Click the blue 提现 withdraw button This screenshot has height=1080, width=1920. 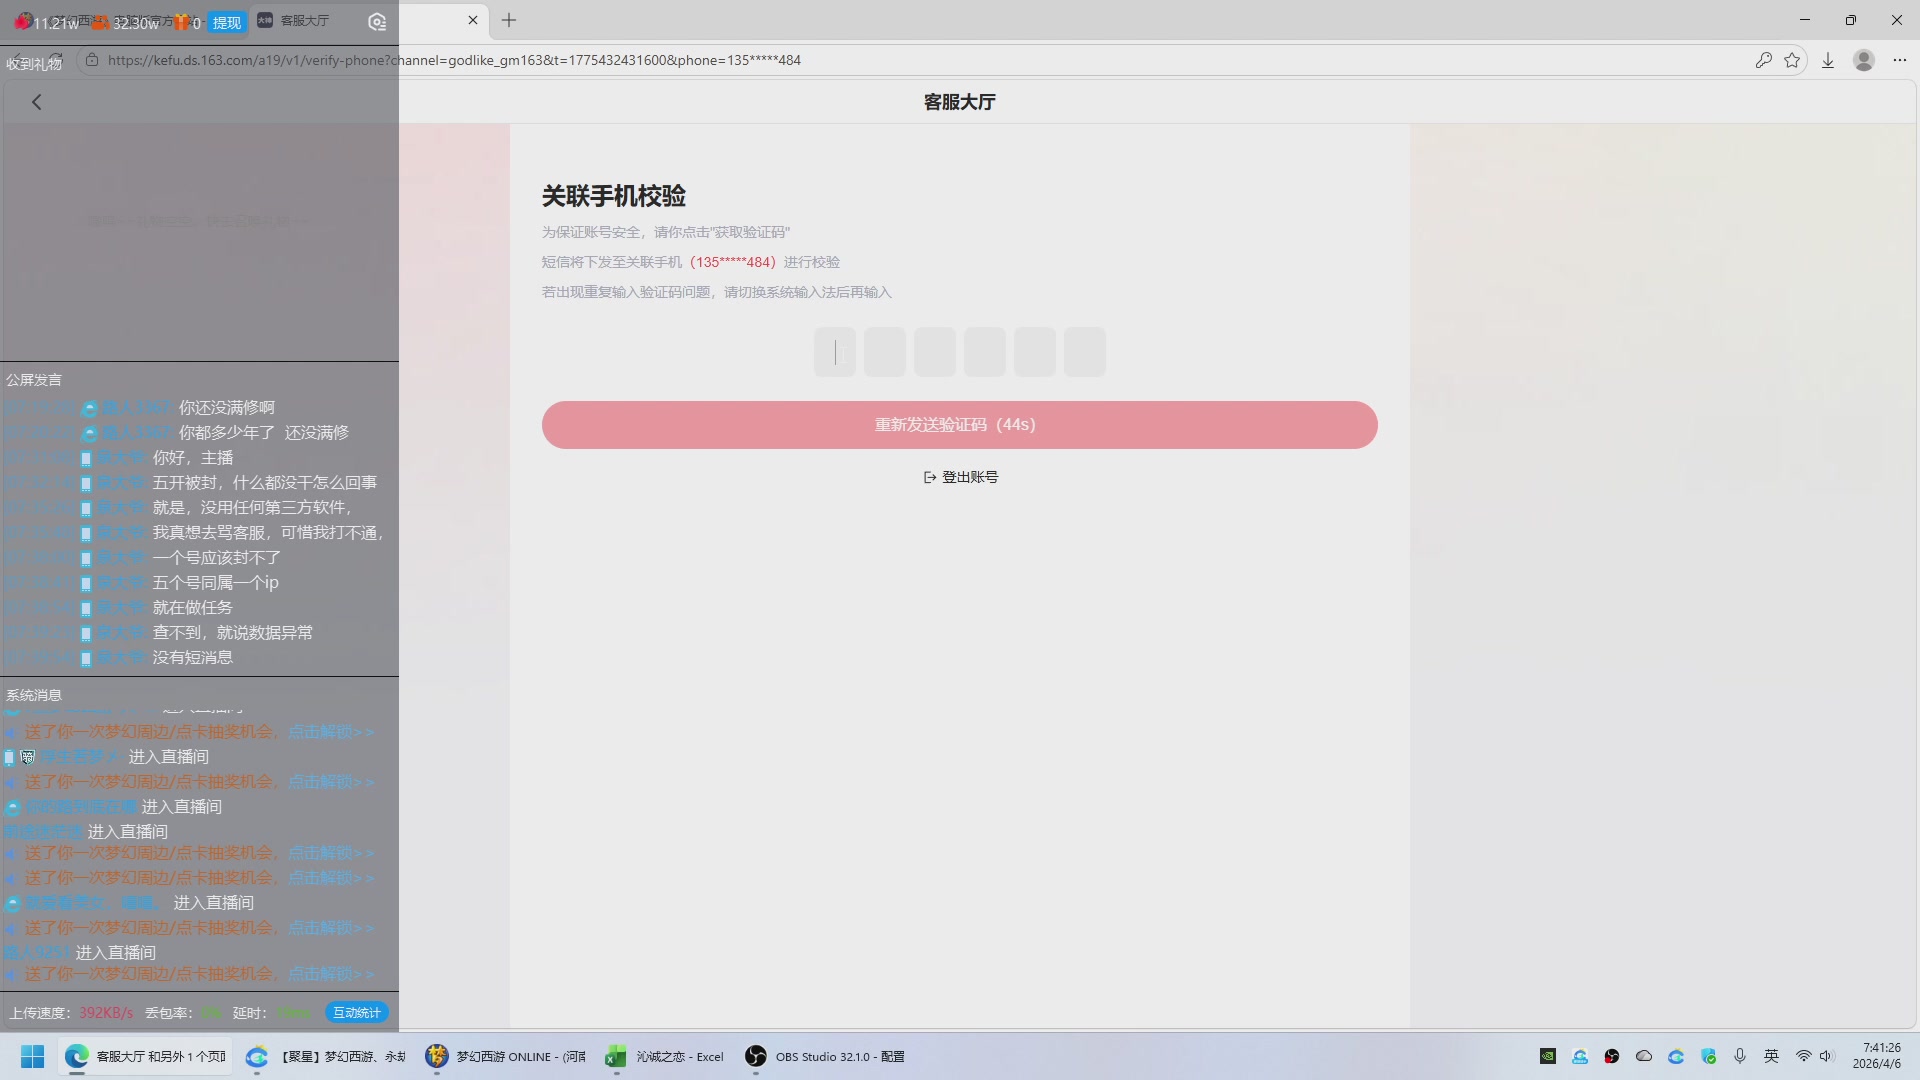[x=226, y=21]
